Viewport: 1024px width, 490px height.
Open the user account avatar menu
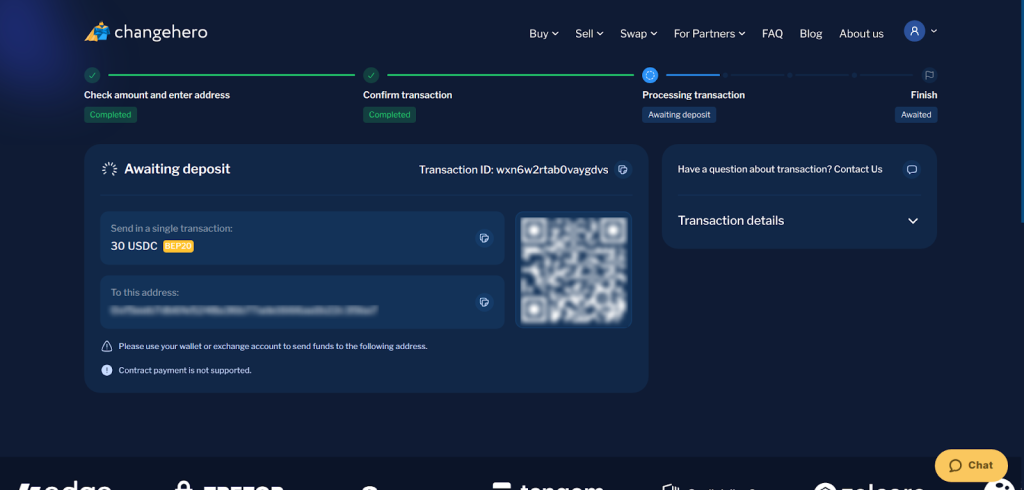pyautogui.click(x=915, y=32)
